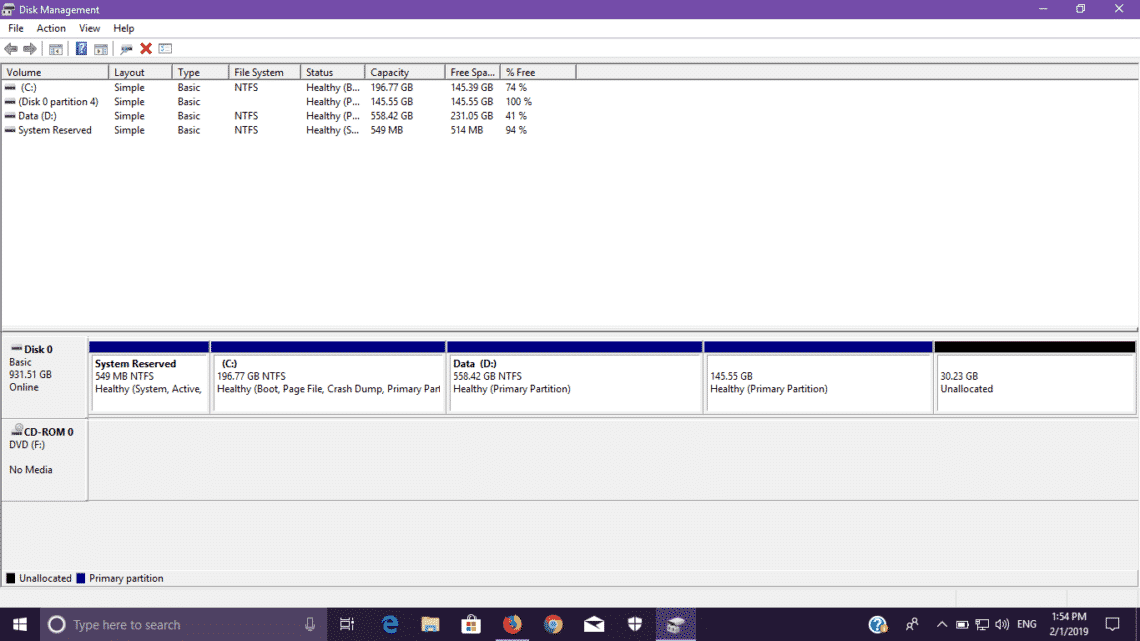The height and width of the screenshot is (641, 1140).
Task: Click the Back arrow toolbar icon
Action: point(11,49)
